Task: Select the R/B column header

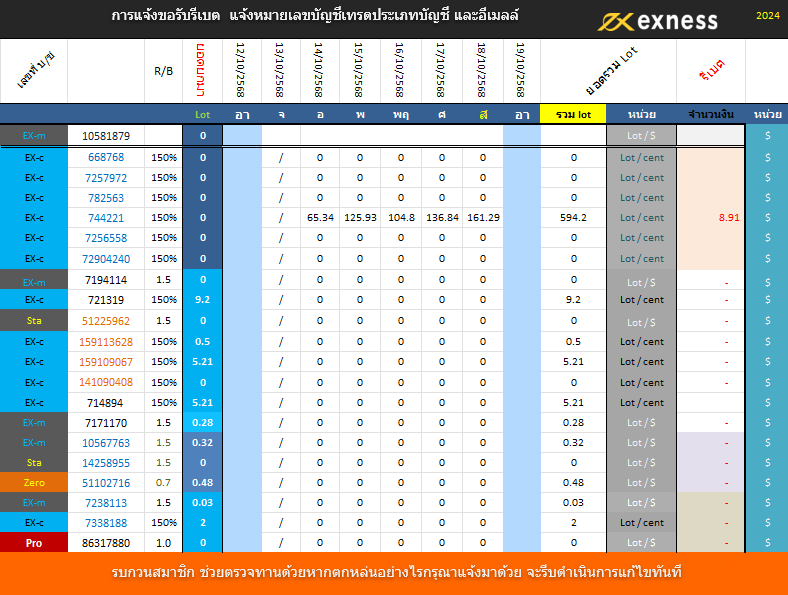Action: point(163,71)
